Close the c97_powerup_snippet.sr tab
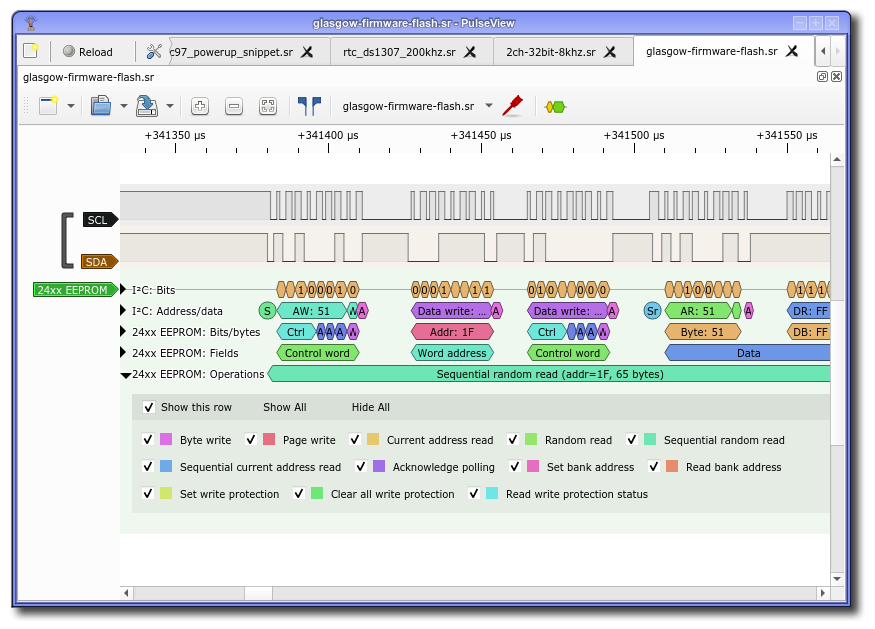The image size is (875, 629). 307,52
